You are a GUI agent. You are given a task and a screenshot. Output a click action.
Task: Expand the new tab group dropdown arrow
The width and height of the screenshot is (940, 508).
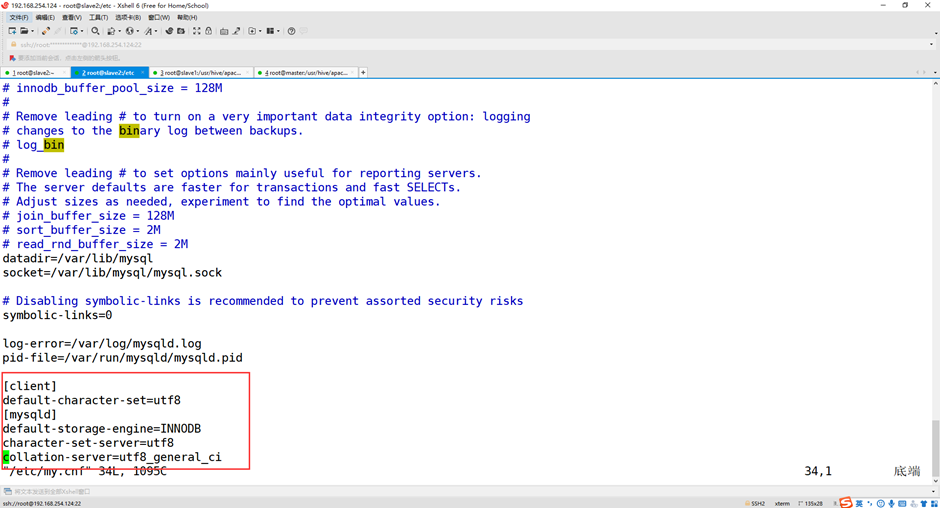pos(260,31)
